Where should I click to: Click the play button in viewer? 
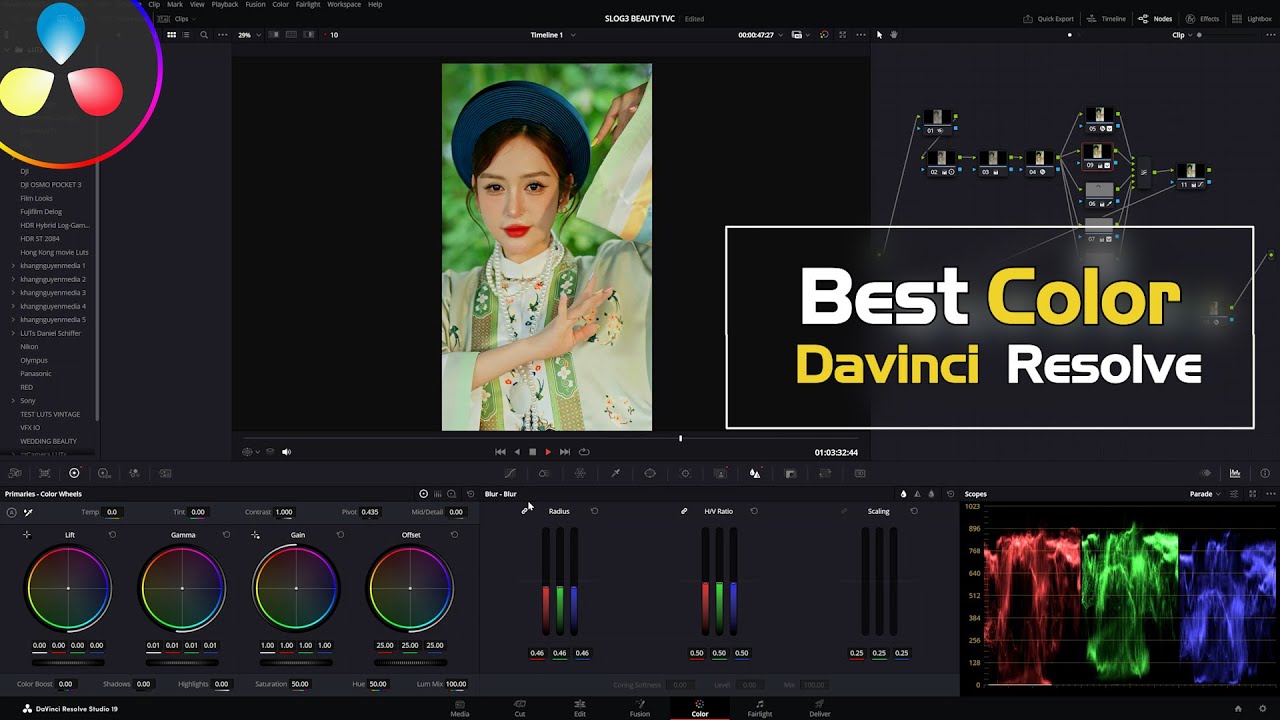pos(547,452)
